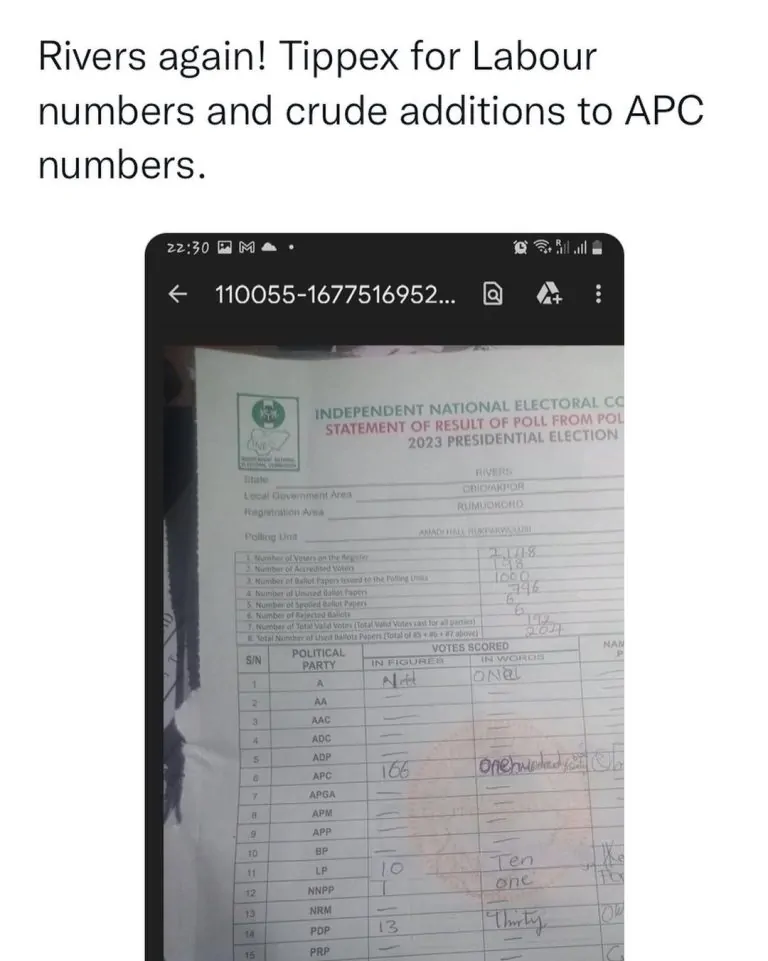The height and width of the screenshot is (961, 768).
Task: Open the find-in-document search icon
Action: tap(492, 294)
